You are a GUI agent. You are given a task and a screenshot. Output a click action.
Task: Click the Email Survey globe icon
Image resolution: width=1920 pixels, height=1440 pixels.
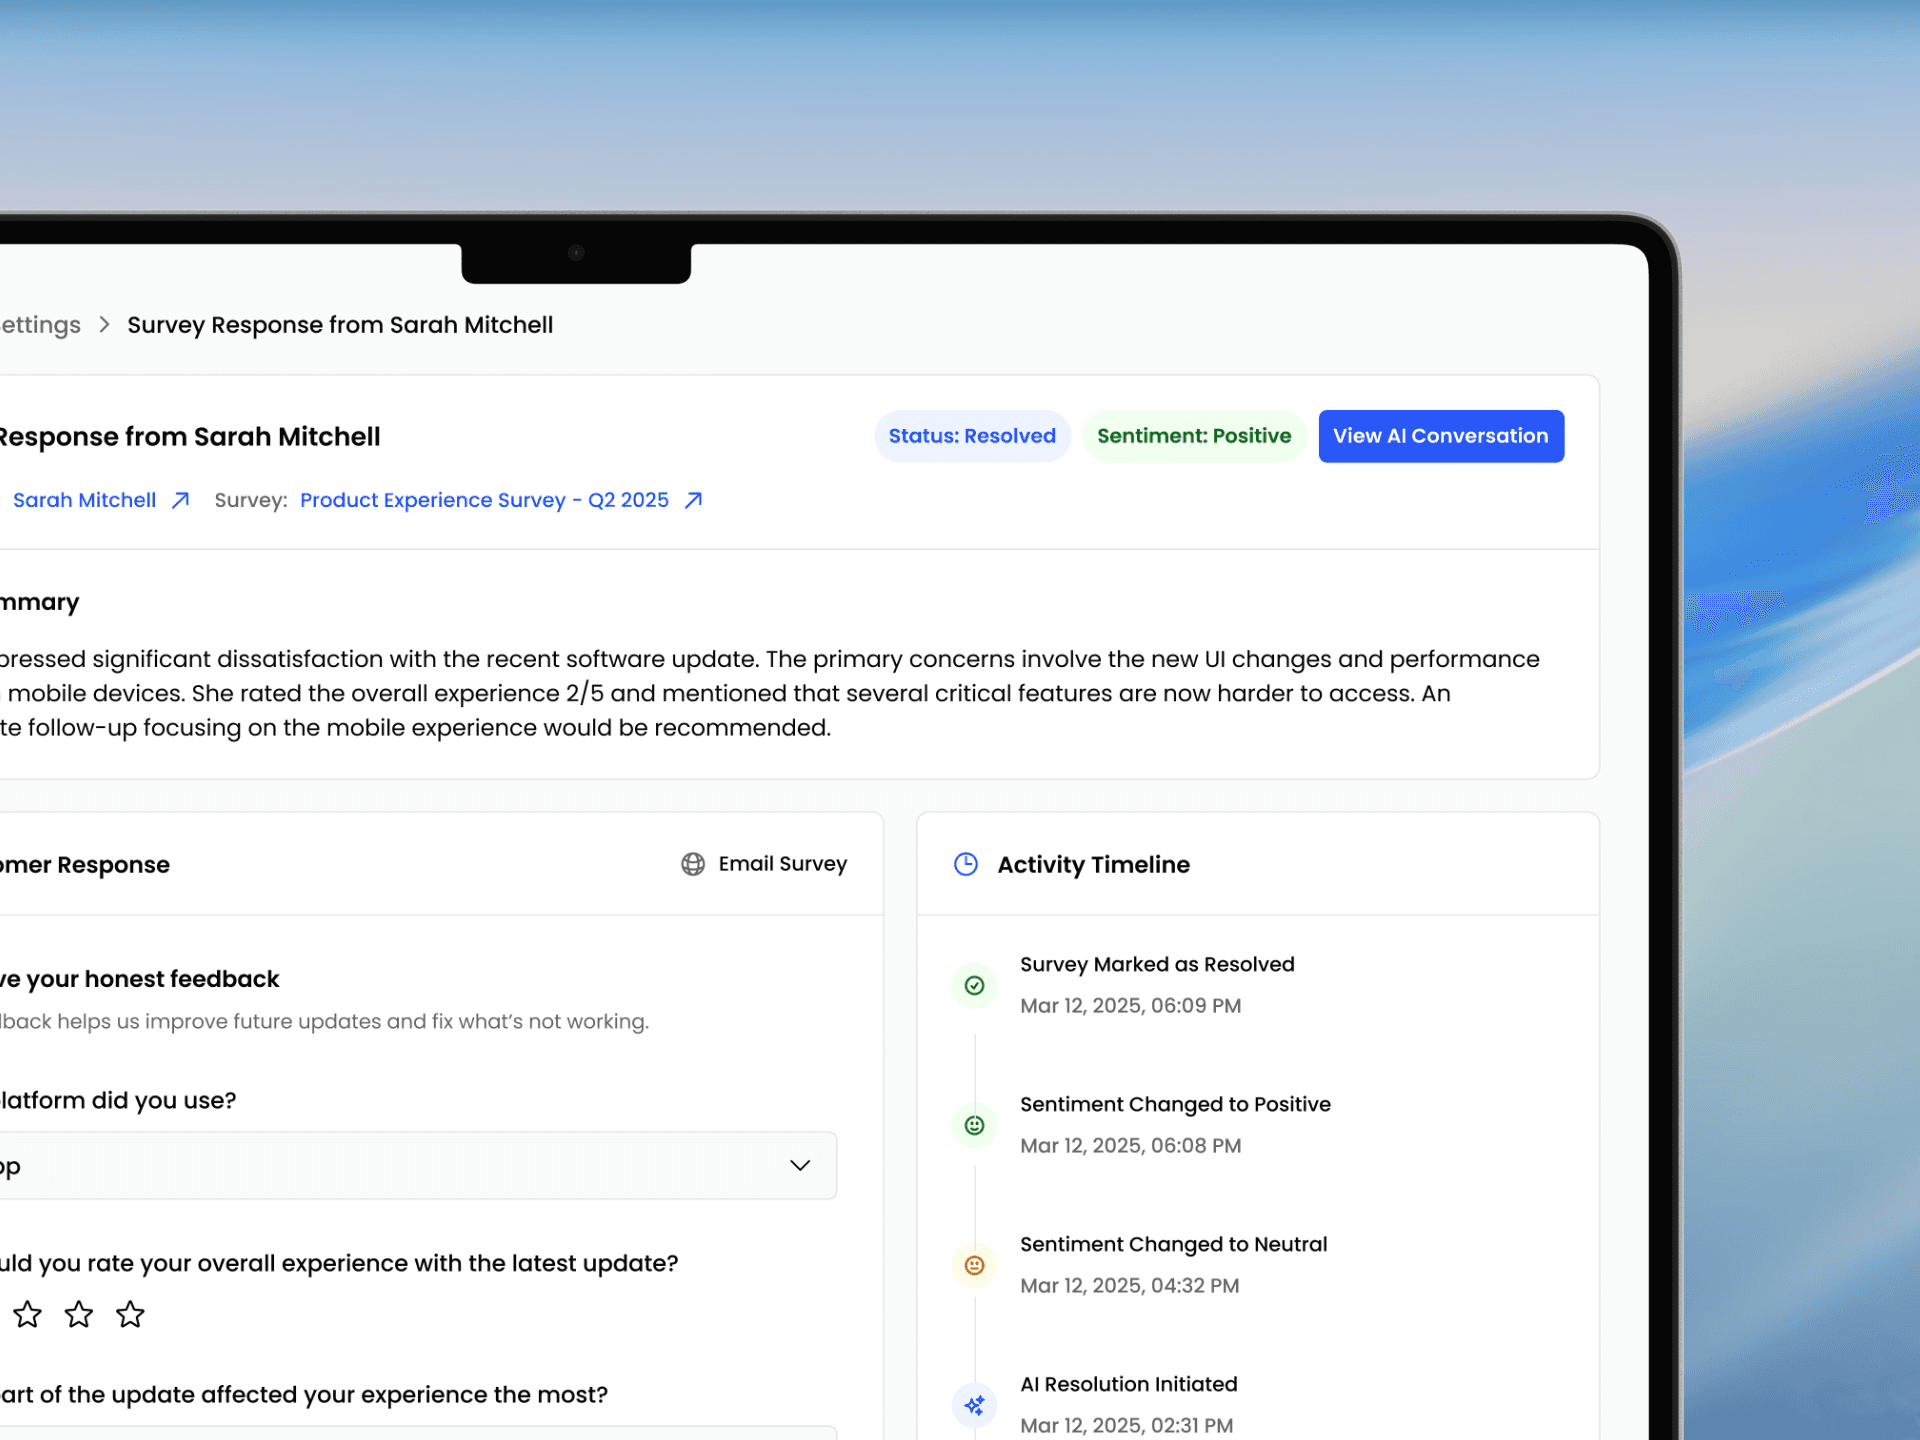tap(692, 864)
